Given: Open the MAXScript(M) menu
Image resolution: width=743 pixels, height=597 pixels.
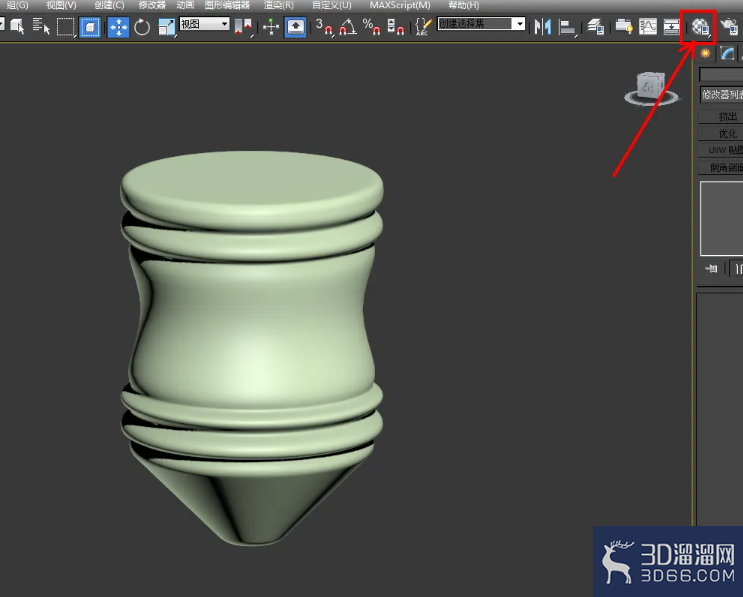Looking at the screenshot, I should (400, 5).
